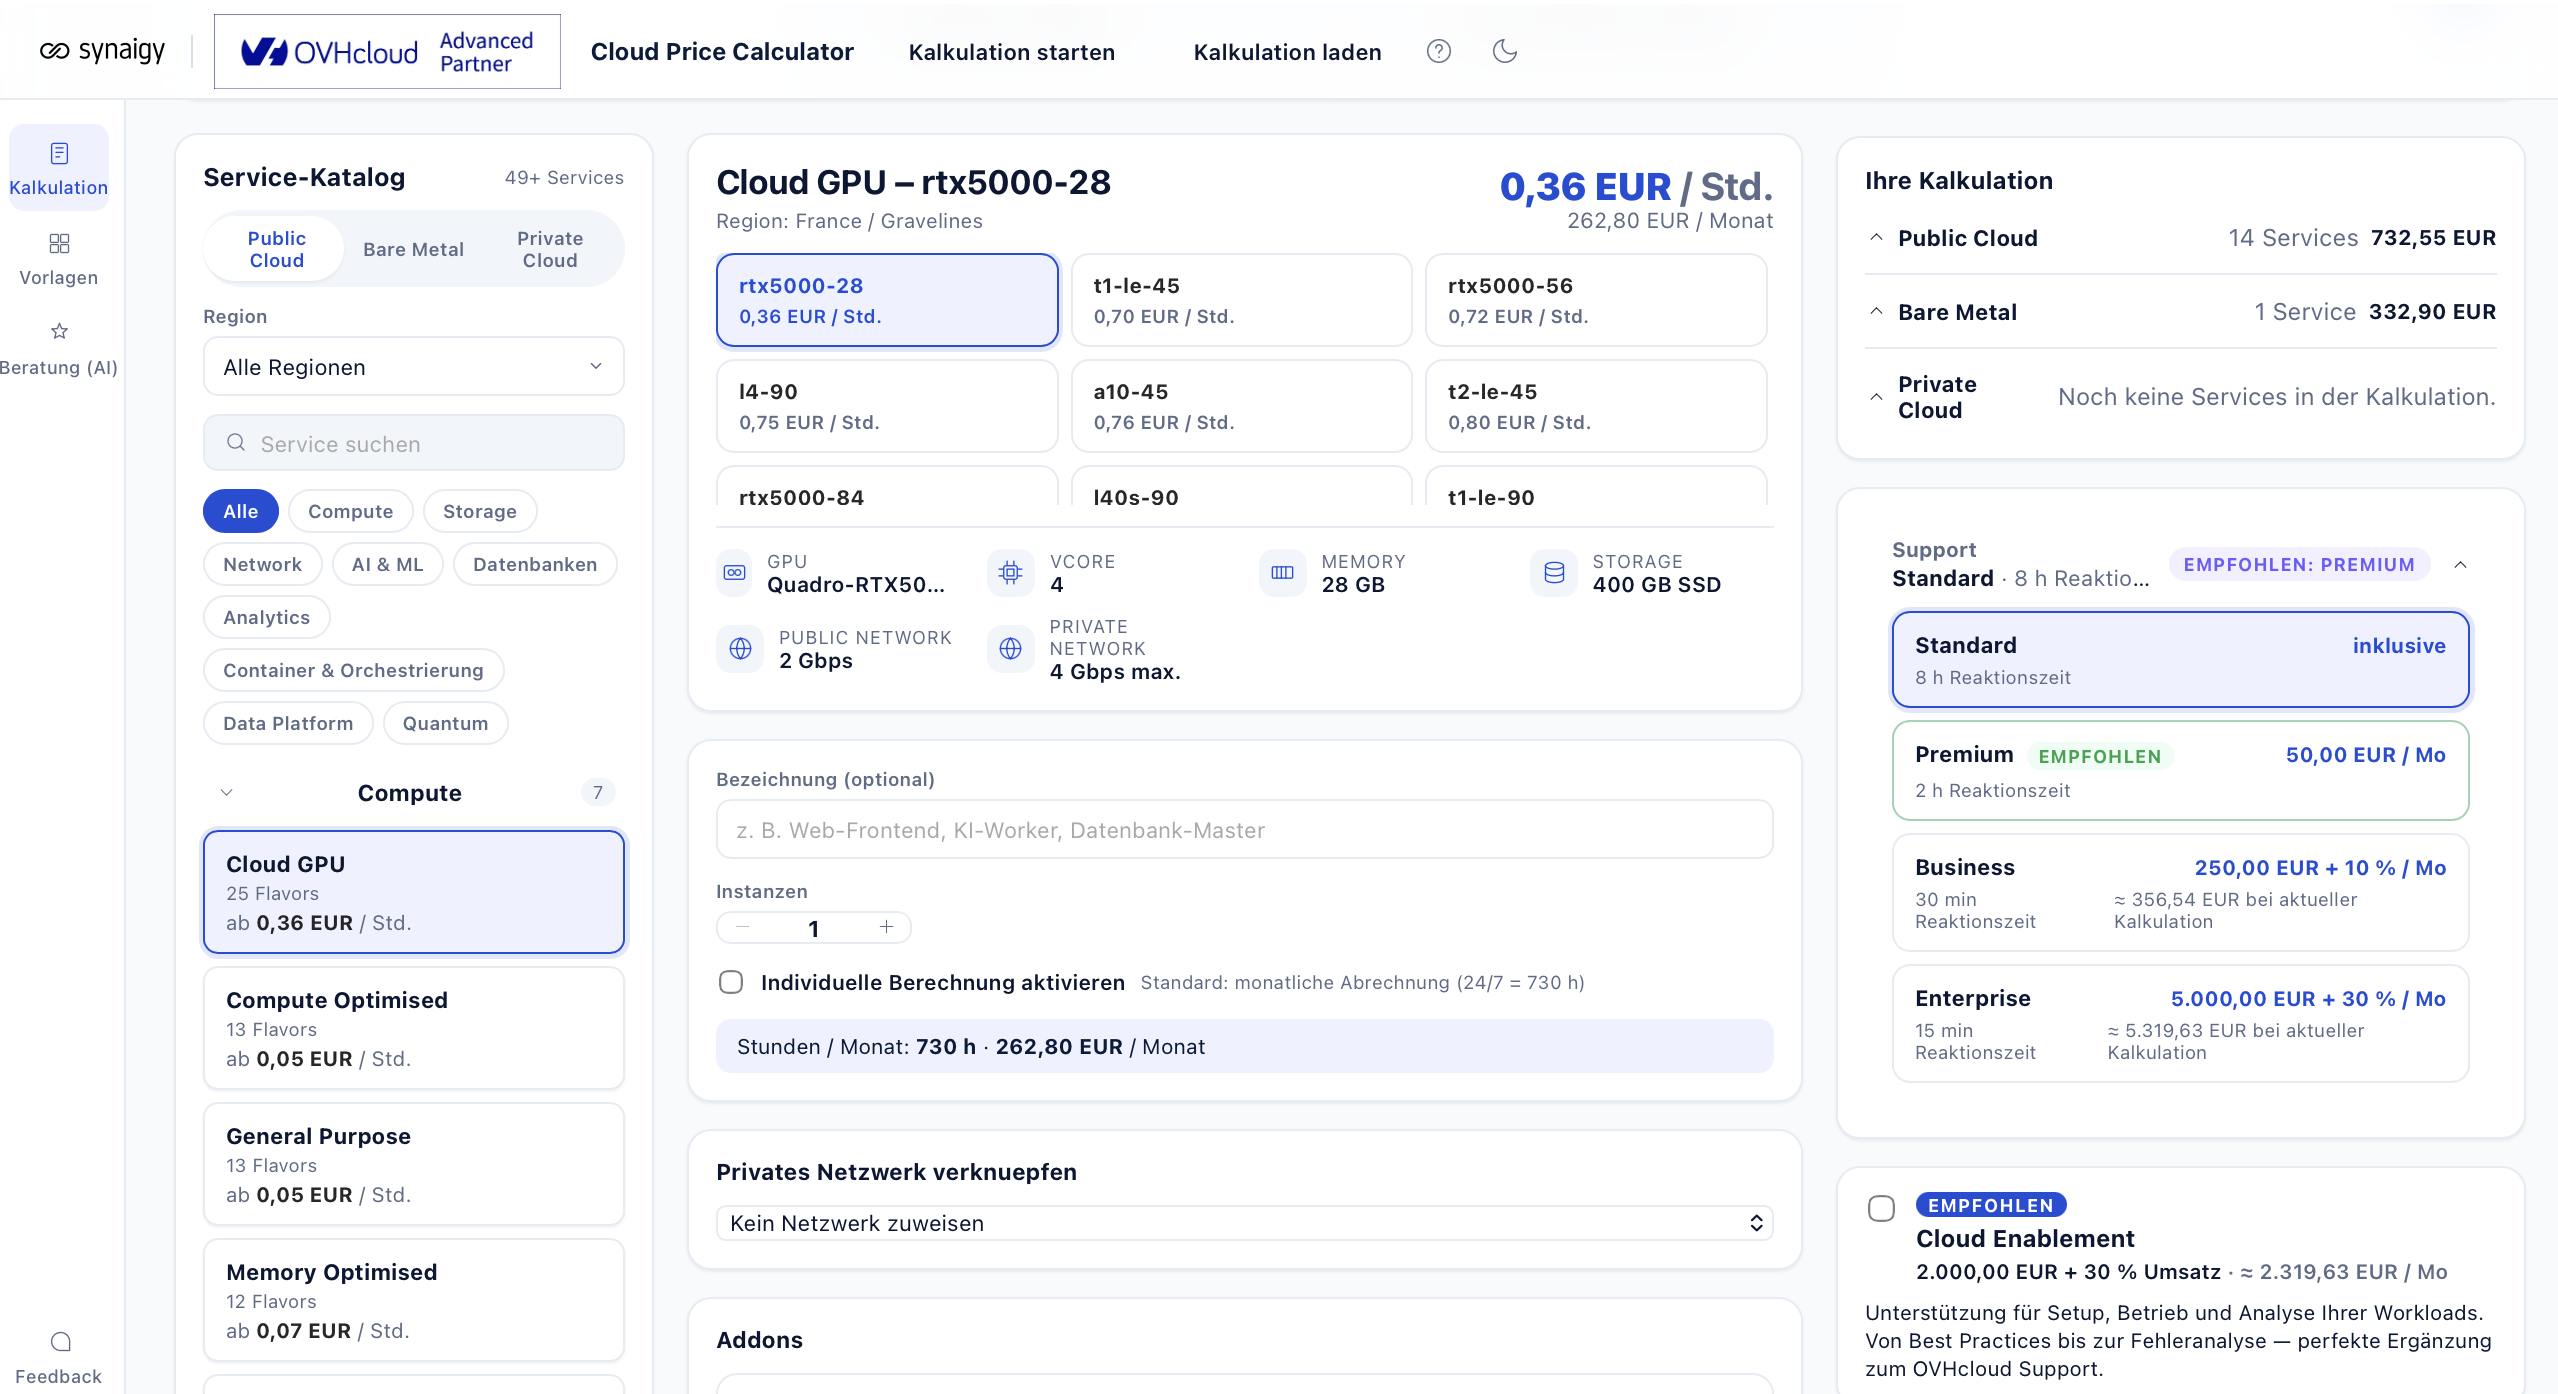
Task: Open the Kalkulation sidebar icon
Action: point(59,153)
